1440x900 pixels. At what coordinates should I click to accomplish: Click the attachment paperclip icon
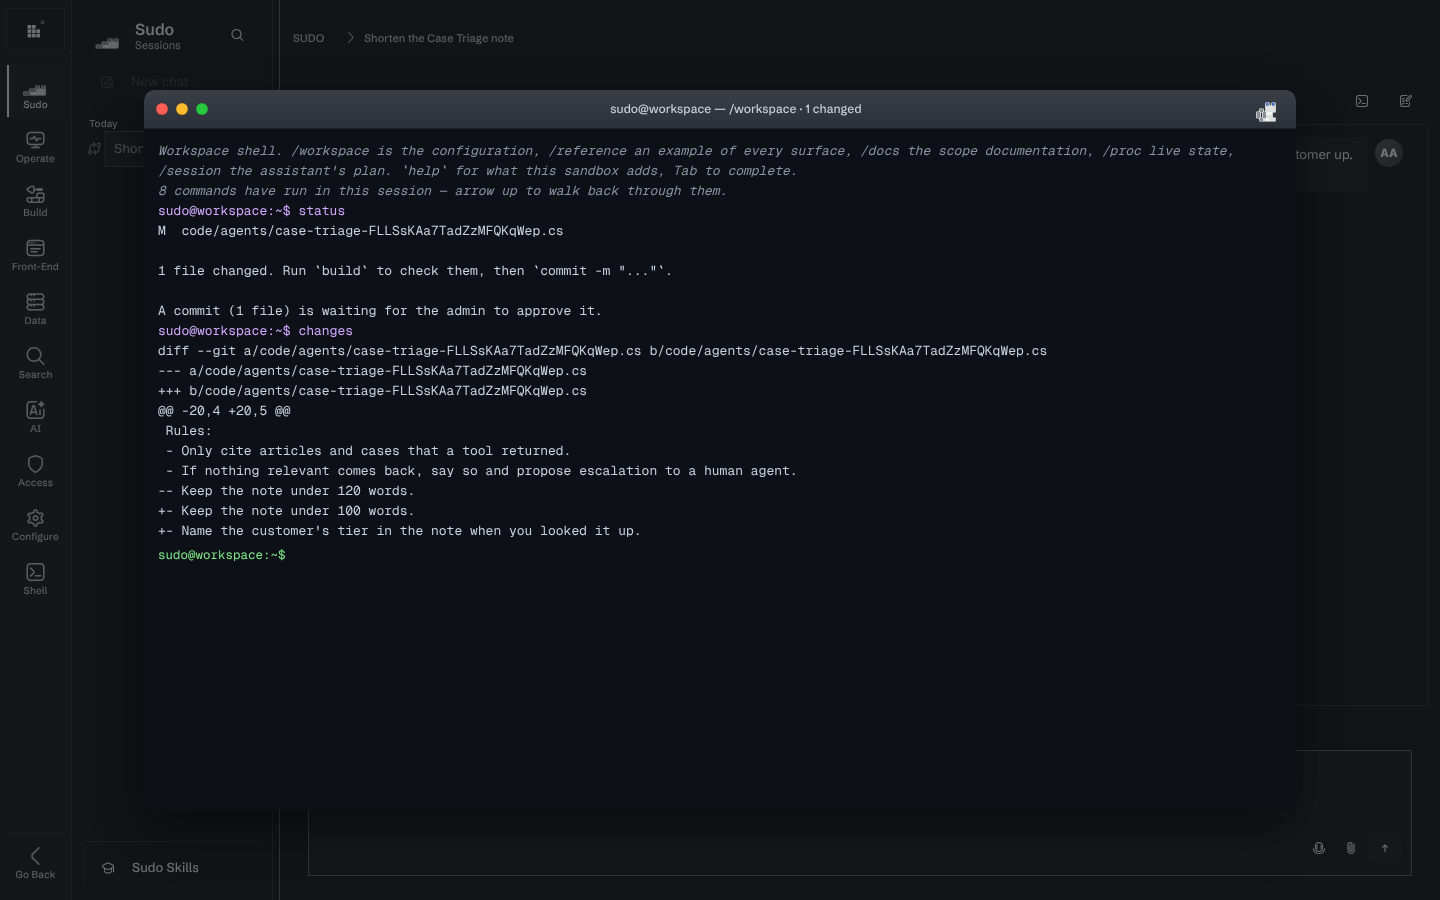click(1351, 848)
